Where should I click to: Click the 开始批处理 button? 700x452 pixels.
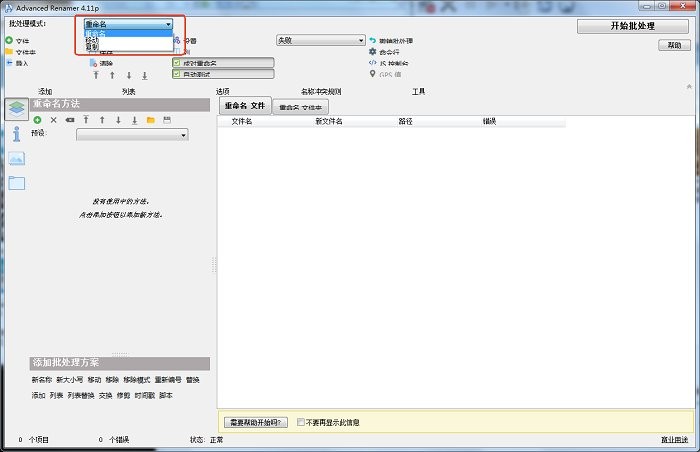coord(632,26)
